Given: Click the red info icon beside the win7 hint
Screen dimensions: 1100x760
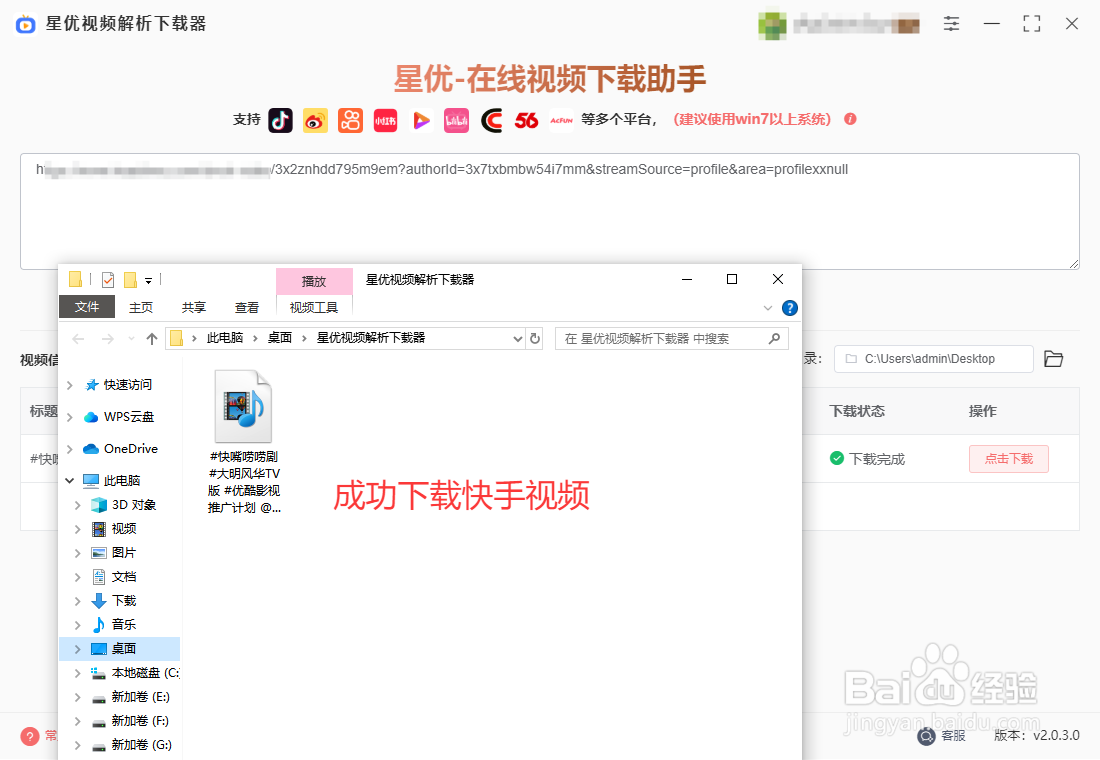Looking at the screenshot, I should click(x=850, y=119).
